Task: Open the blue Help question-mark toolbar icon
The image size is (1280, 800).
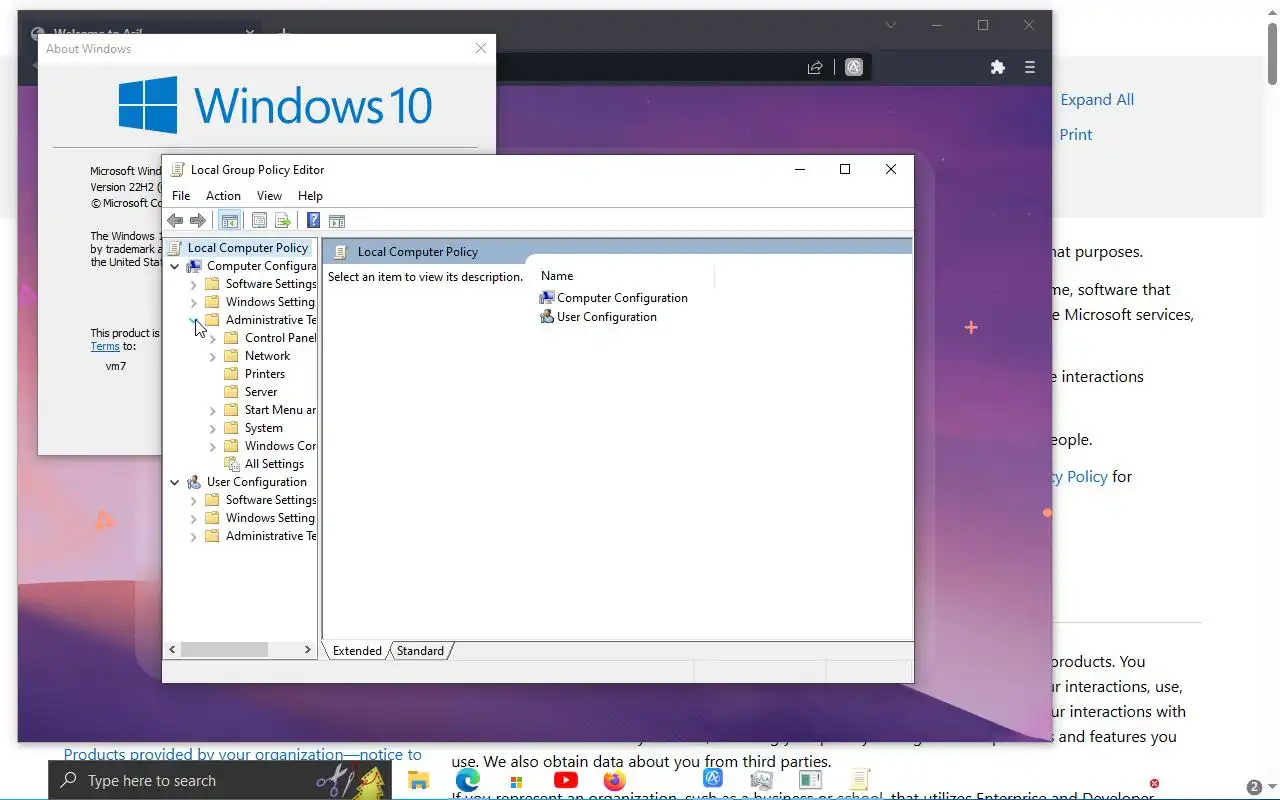Action: coord(313,221)
